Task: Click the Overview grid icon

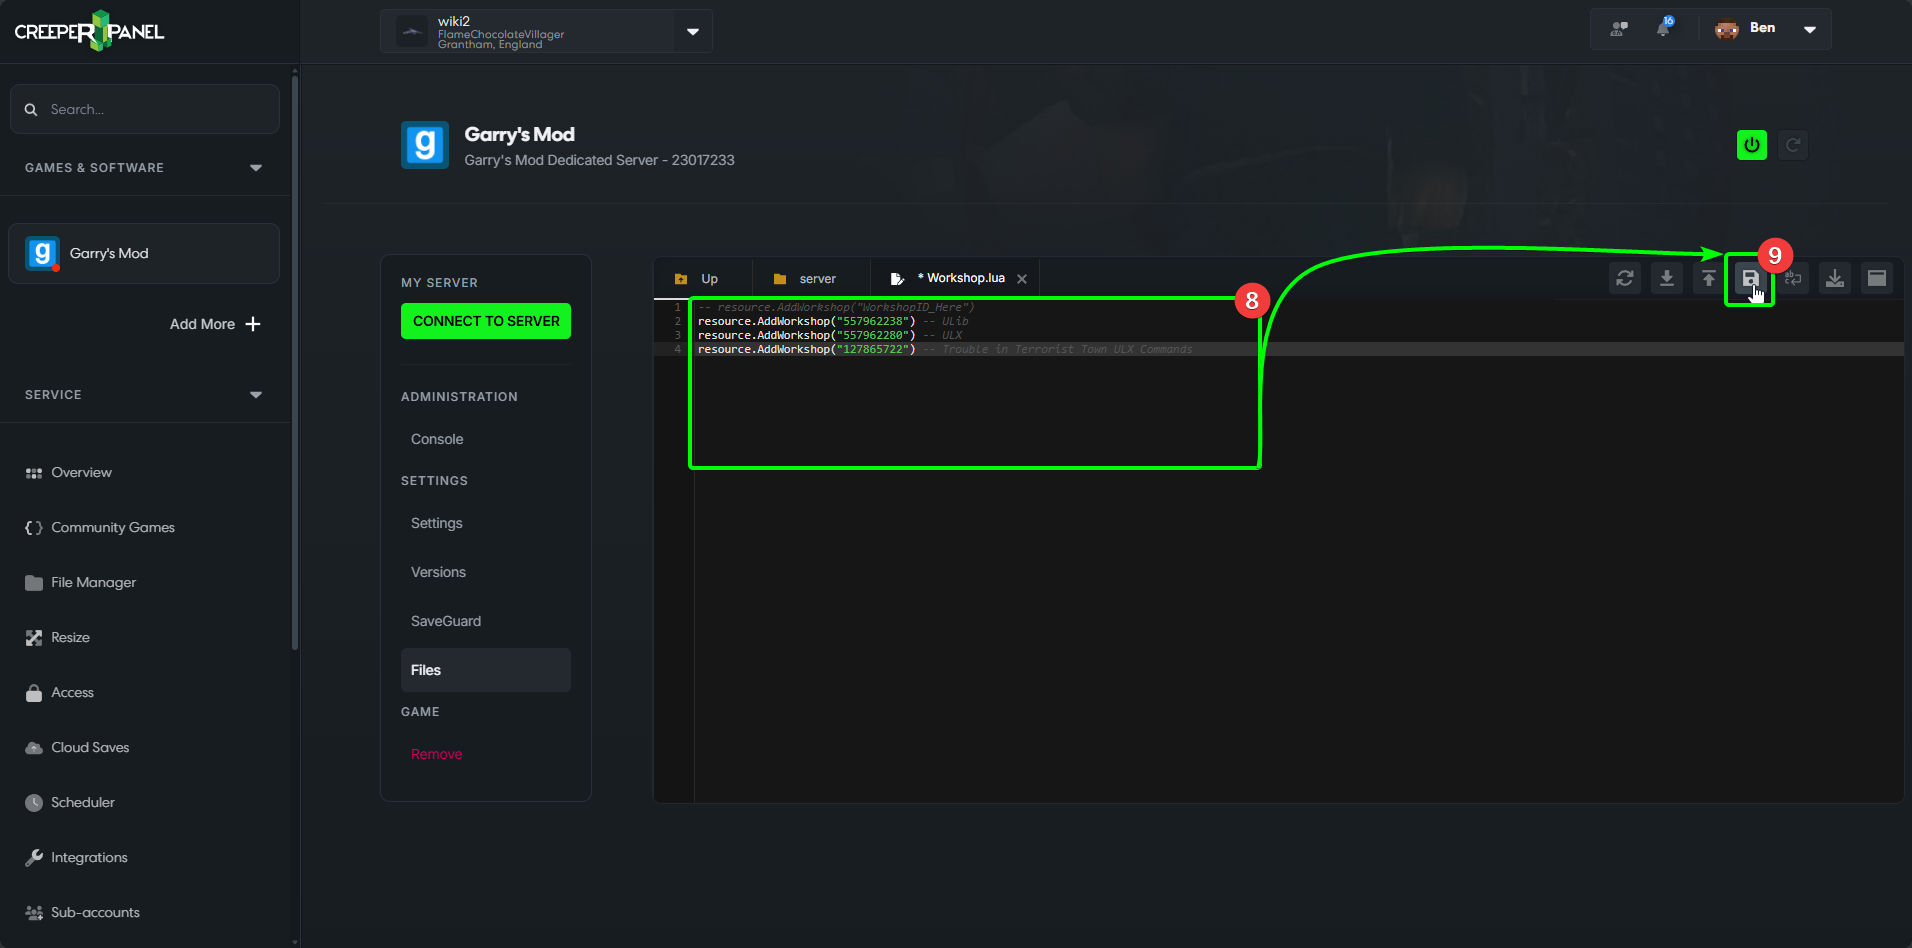Action: click(x=34, y=473)
